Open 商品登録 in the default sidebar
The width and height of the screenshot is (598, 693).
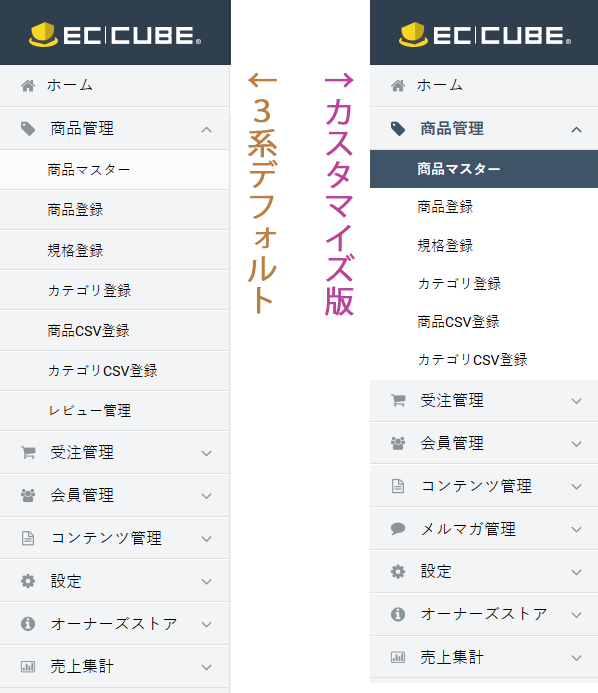click(x=114, y=210)
